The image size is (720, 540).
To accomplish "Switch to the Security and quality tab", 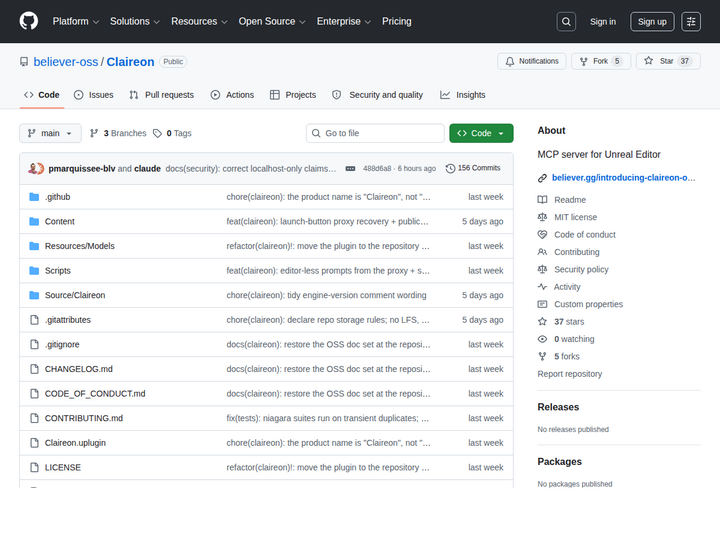I will [x=377, y=95].
